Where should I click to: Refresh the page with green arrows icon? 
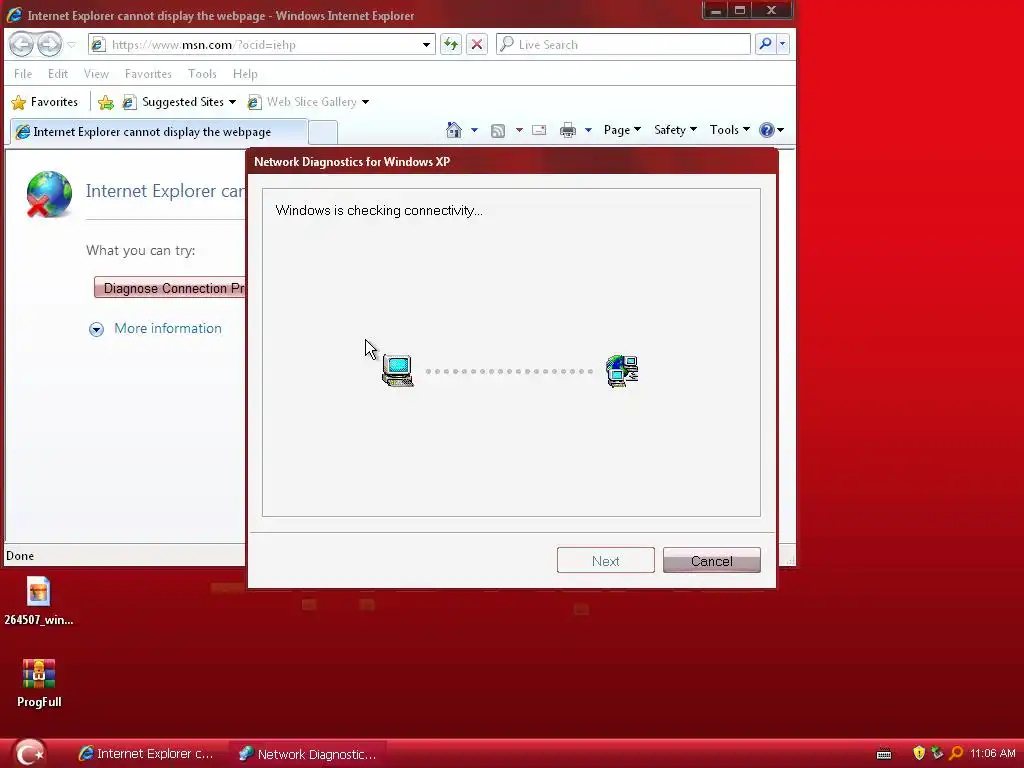tap(451, 44)
